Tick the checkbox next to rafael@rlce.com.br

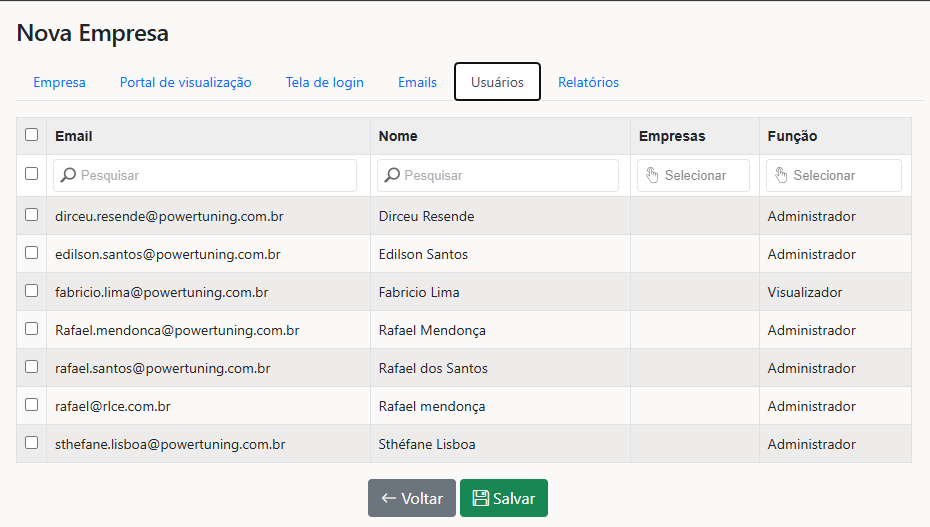tap(32, 405)
